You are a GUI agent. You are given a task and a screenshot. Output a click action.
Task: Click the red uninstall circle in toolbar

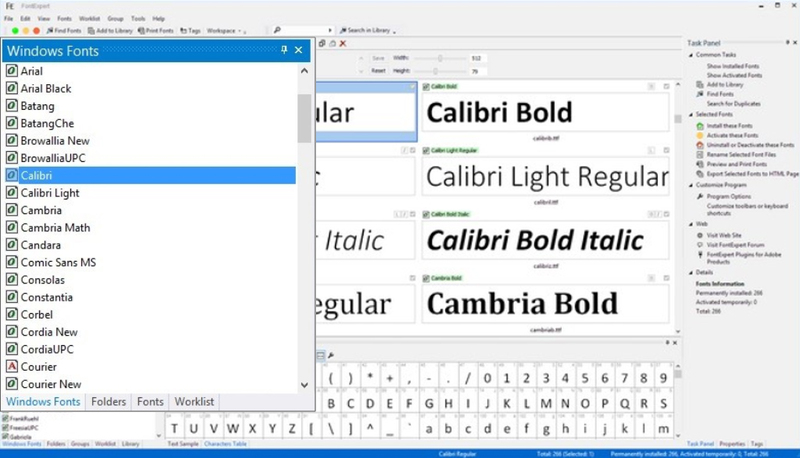[36, 31]
